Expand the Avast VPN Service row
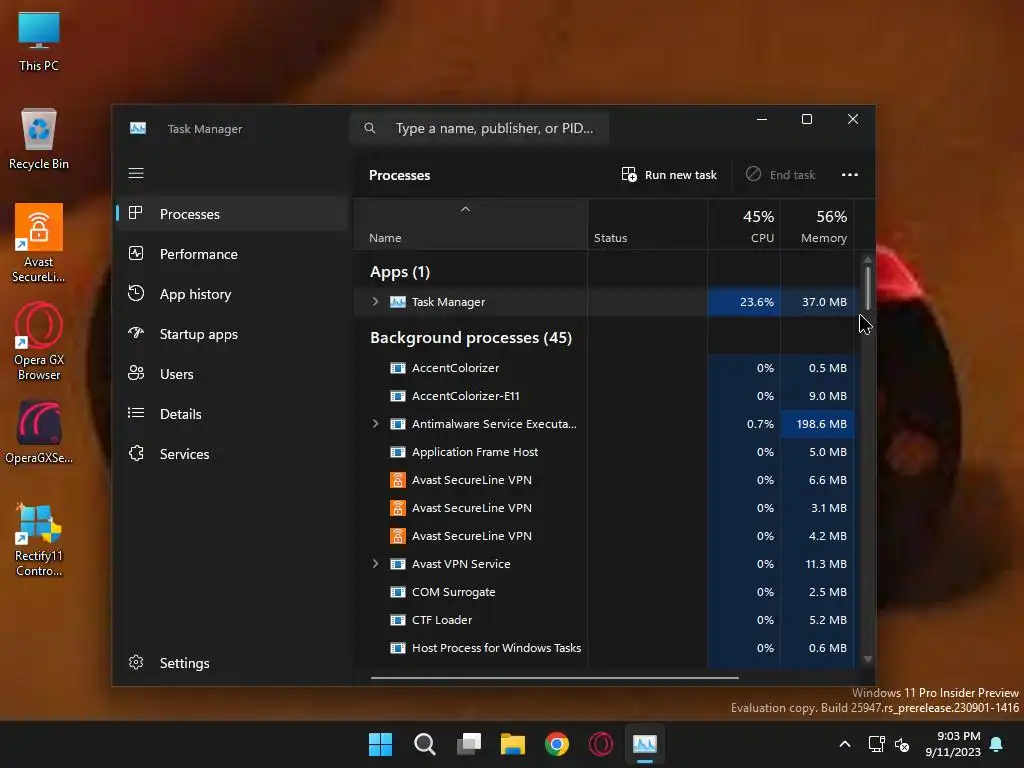The image size is (1024, 768). (x=376, y=564)
